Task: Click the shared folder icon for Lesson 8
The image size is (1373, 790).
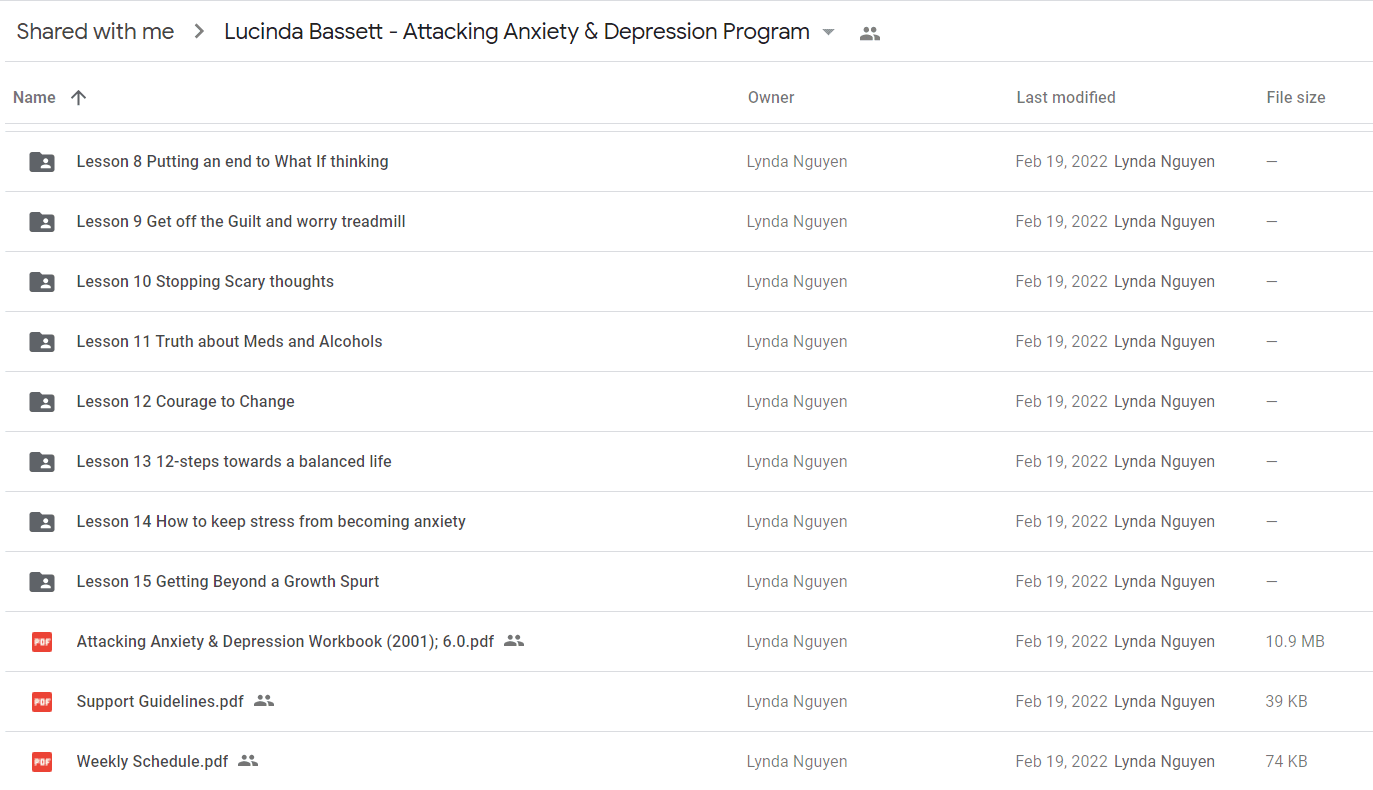Action: (42, 161)
